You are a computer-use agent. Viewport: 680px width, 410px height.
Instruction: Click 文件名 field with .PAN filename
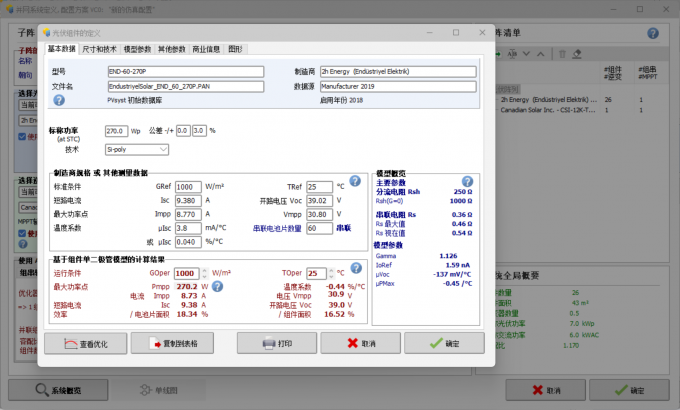[x=186, y=86]
